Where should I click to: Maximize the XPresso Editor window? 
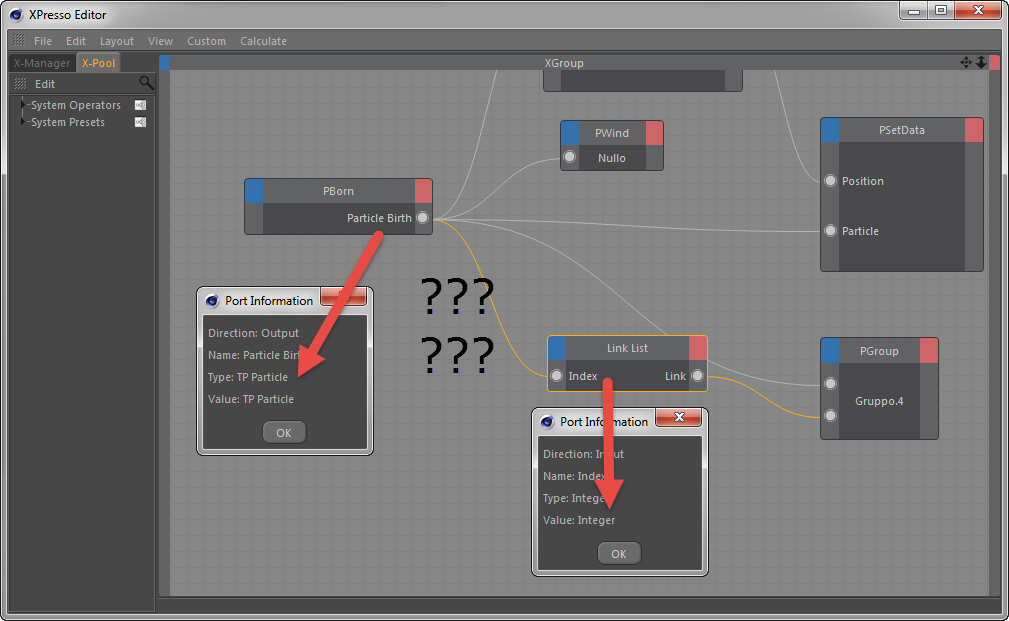[x=941, y=10]
